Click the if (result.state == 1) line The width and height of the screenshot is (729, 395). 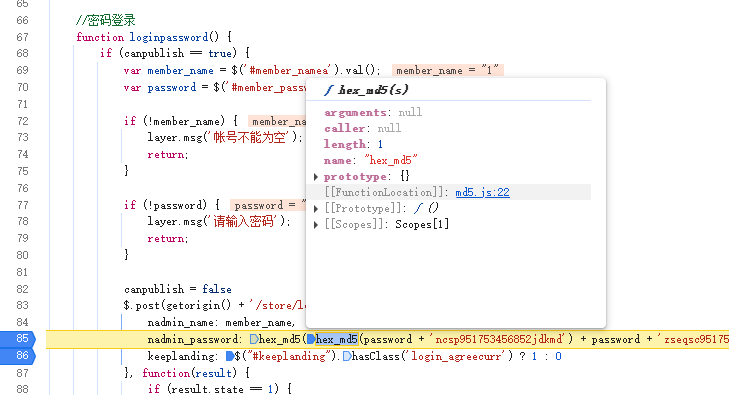(220, 389)
